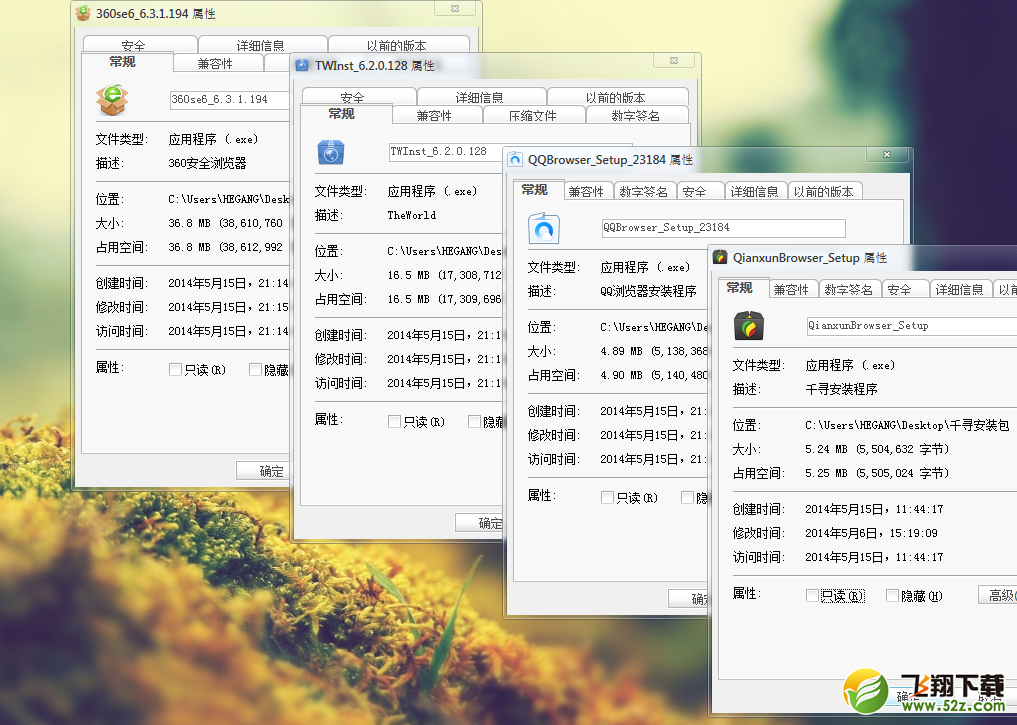Open 数字签名 tab in TWInst window
This screenshot has width=1017, height=725.
coord(637,115)
